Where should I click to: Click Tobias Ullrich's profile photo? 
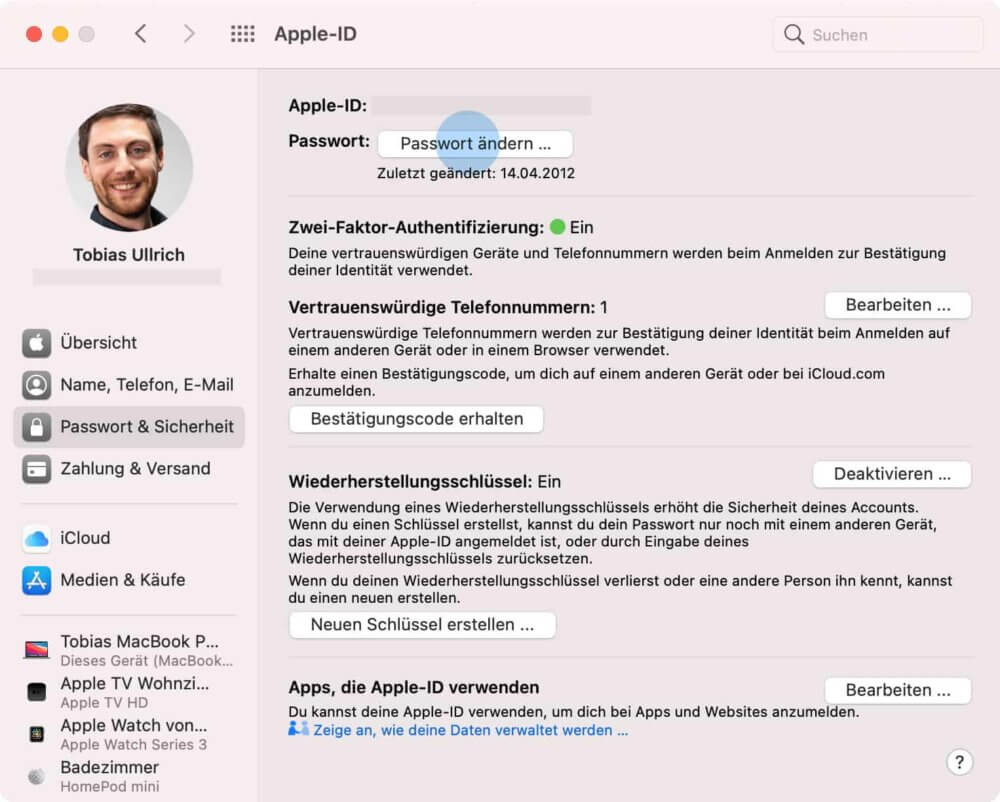click(129, 168)
